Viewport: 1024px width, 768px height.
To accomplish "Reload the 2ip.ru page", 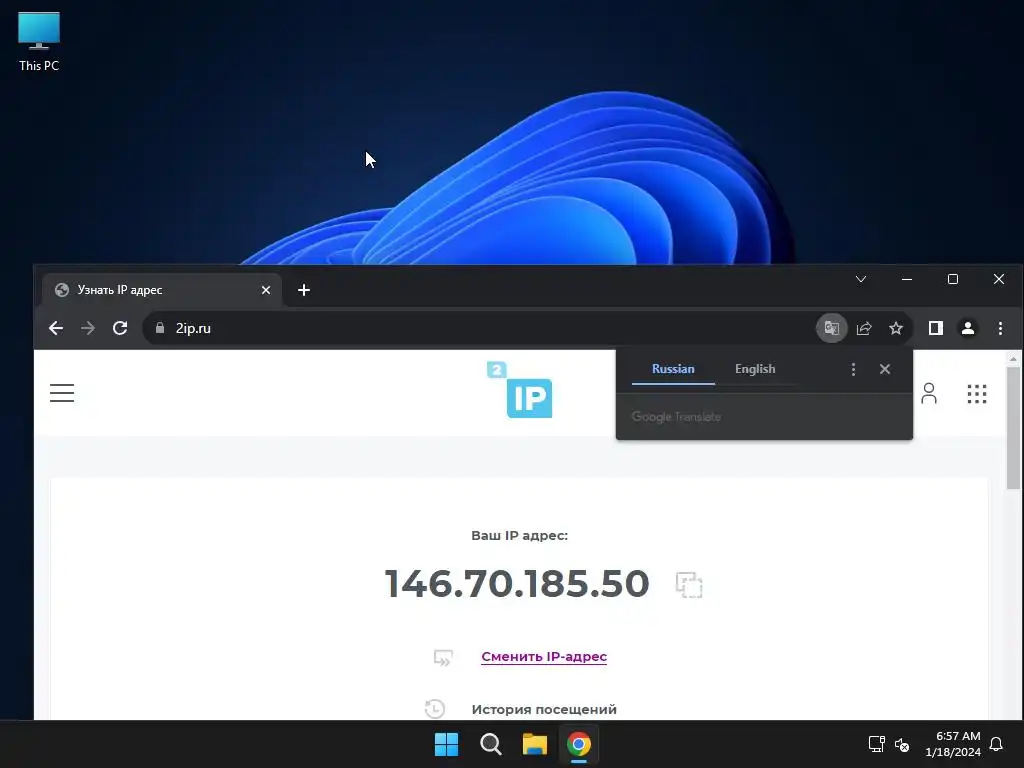I will (x=120, y=328).
